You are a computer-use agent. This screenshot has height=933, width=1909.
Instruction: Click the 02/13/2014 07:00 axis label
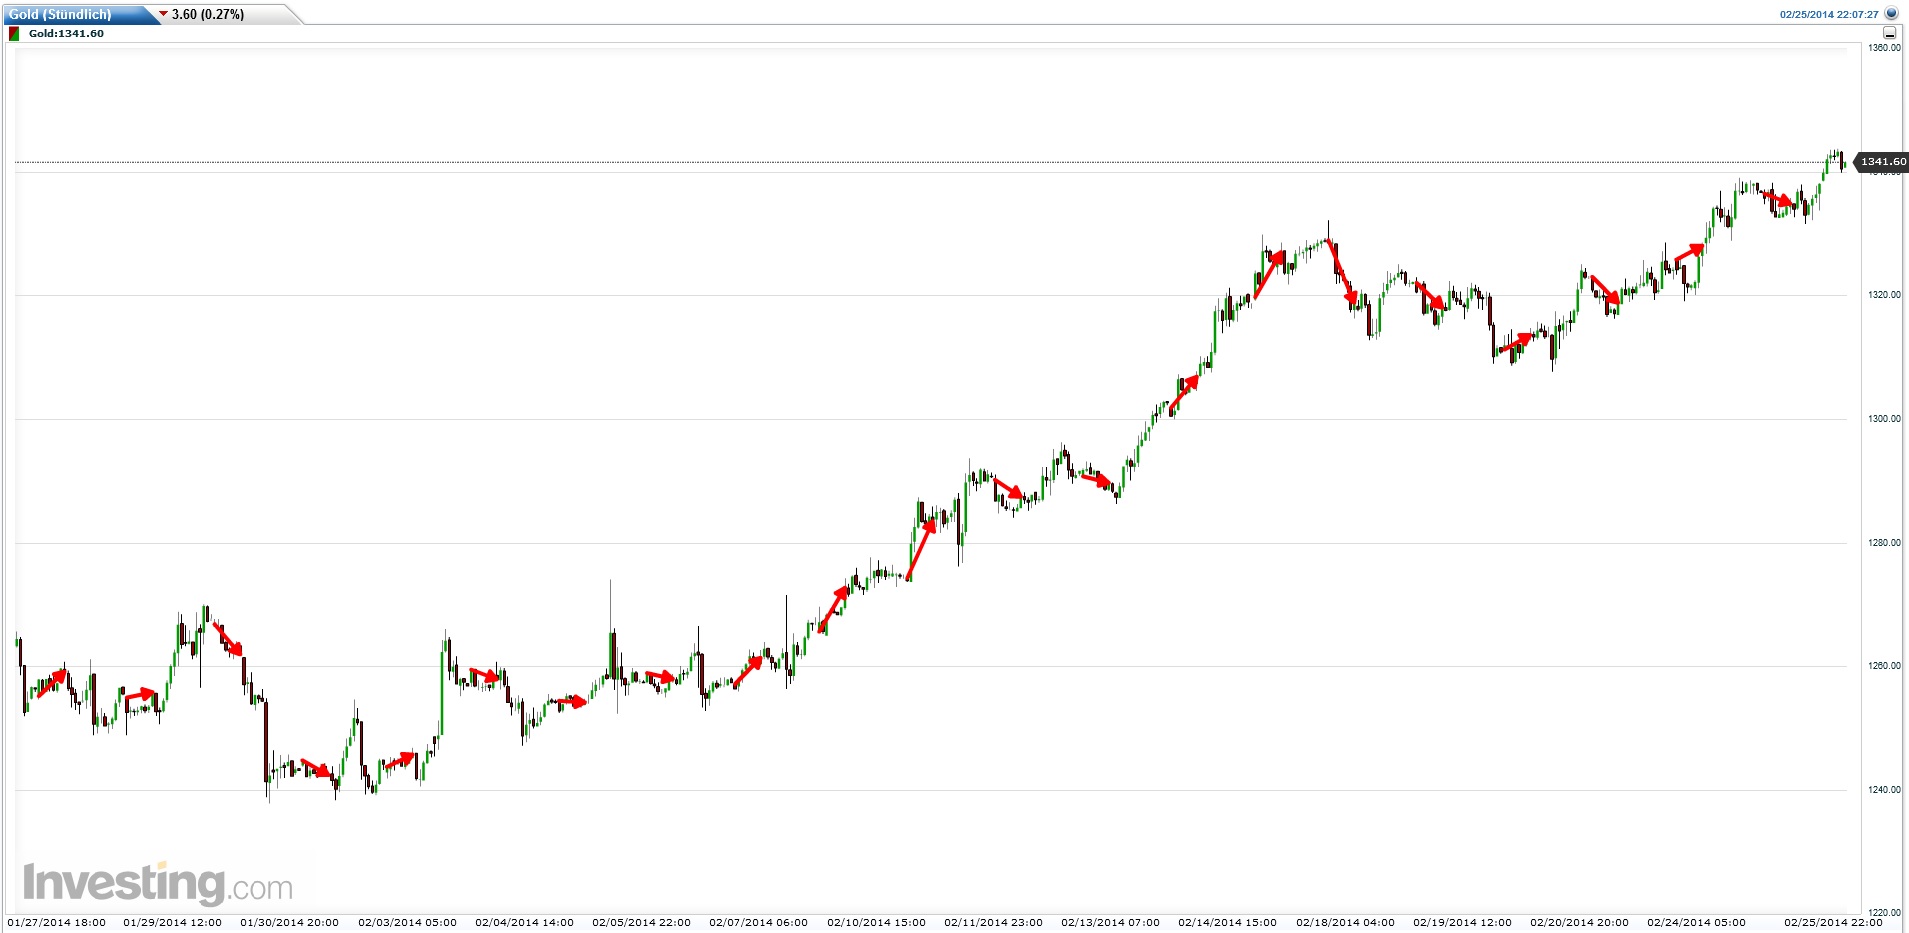tap(1112, 922)
